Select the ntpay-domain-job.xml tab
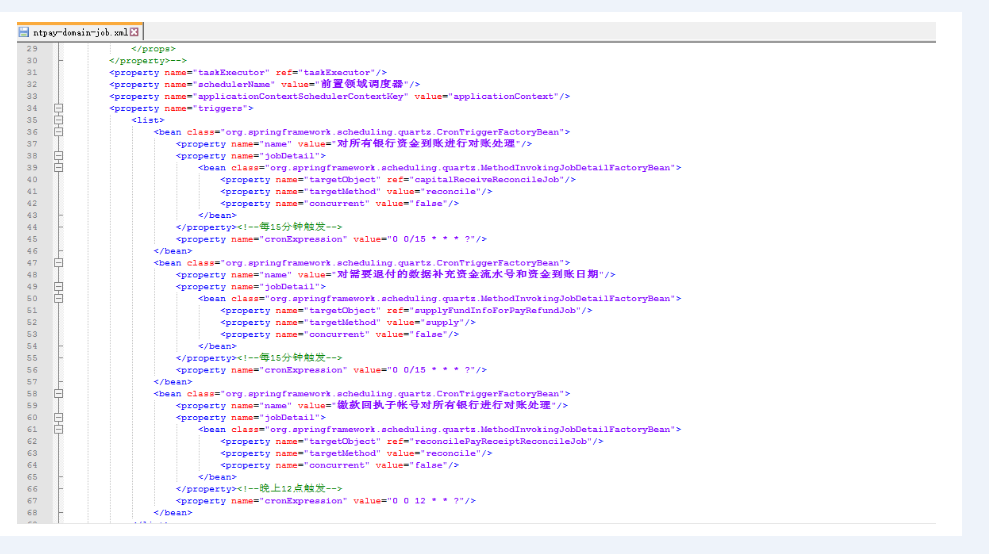The height and width of the screenshot is (554, 989). click(80, 32)
